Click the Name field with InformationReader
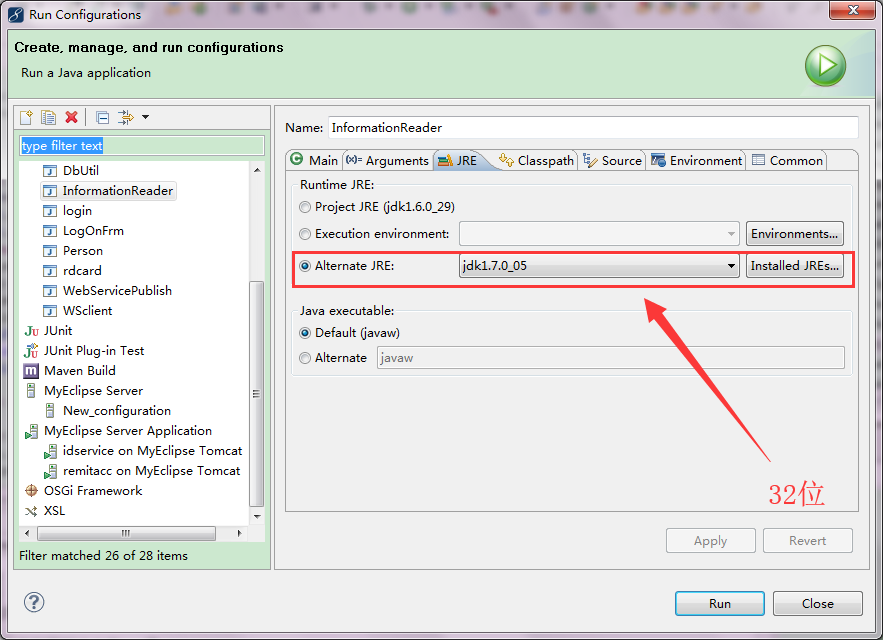This screenshot has width=883, height=640. click(593, 128)
